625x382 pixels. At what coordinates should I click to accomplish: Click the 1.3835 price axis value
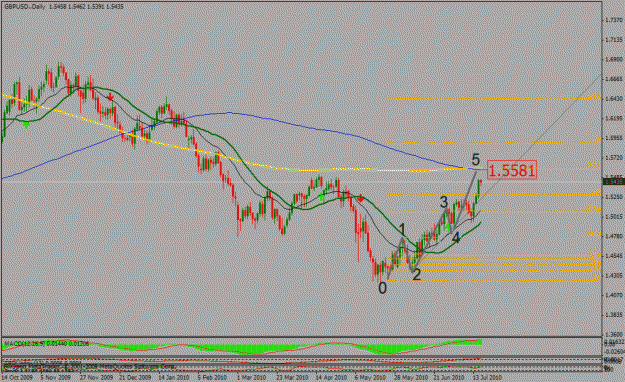(x=614, y=315)
